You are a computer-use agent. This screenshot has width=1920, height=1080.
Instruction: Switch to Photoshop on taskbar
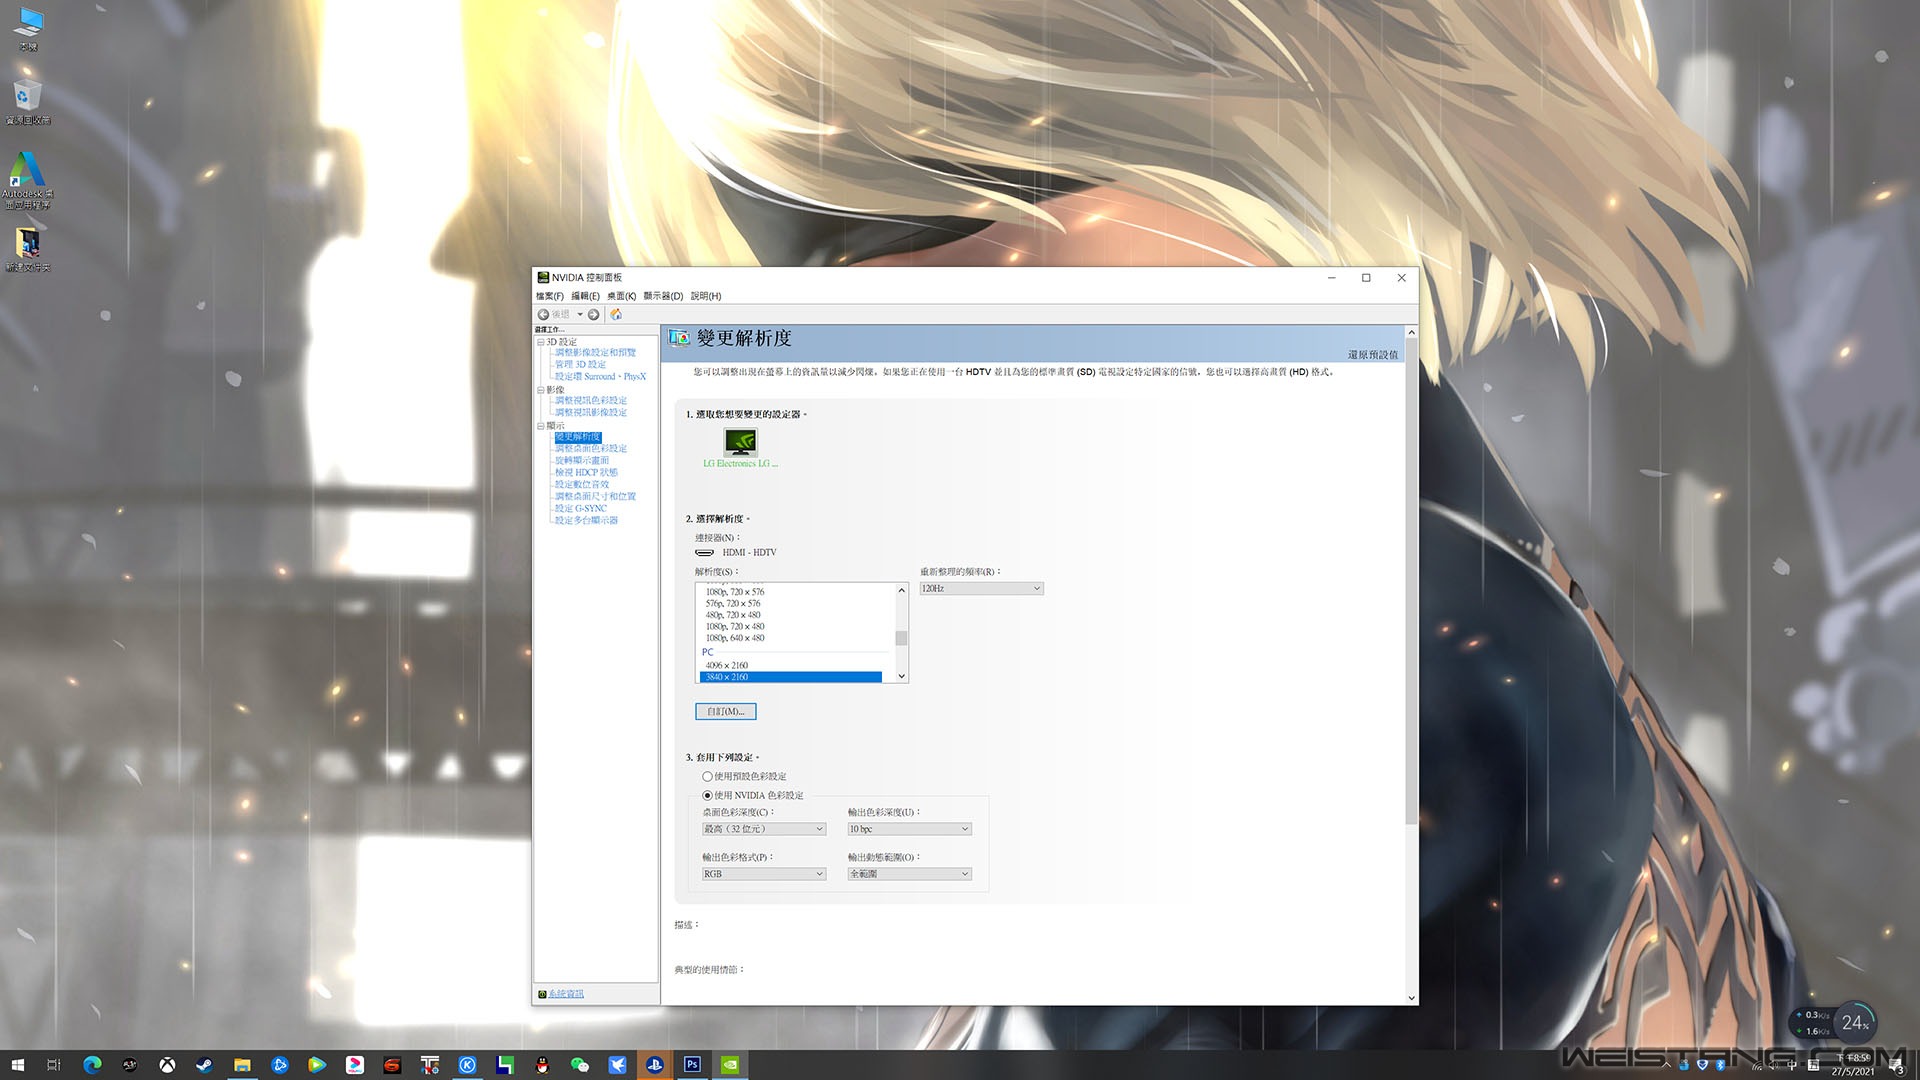(x=692, y=1065)
